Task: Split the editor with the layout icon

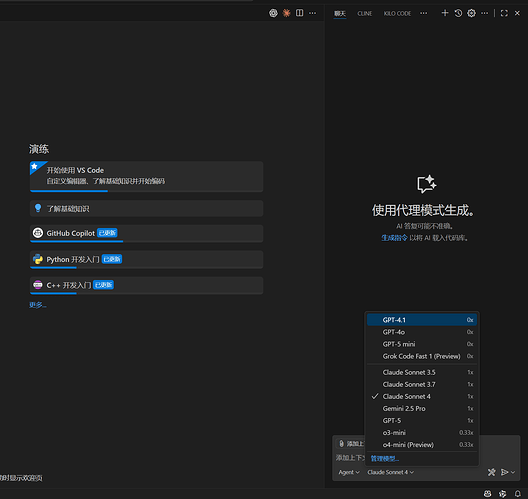Action: pyautogui.click(x=299, y=13)
